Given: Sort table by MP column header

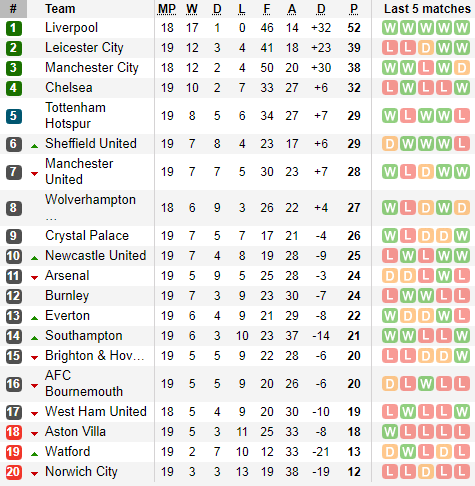Looking at the screenshot, I should point(167,9).
